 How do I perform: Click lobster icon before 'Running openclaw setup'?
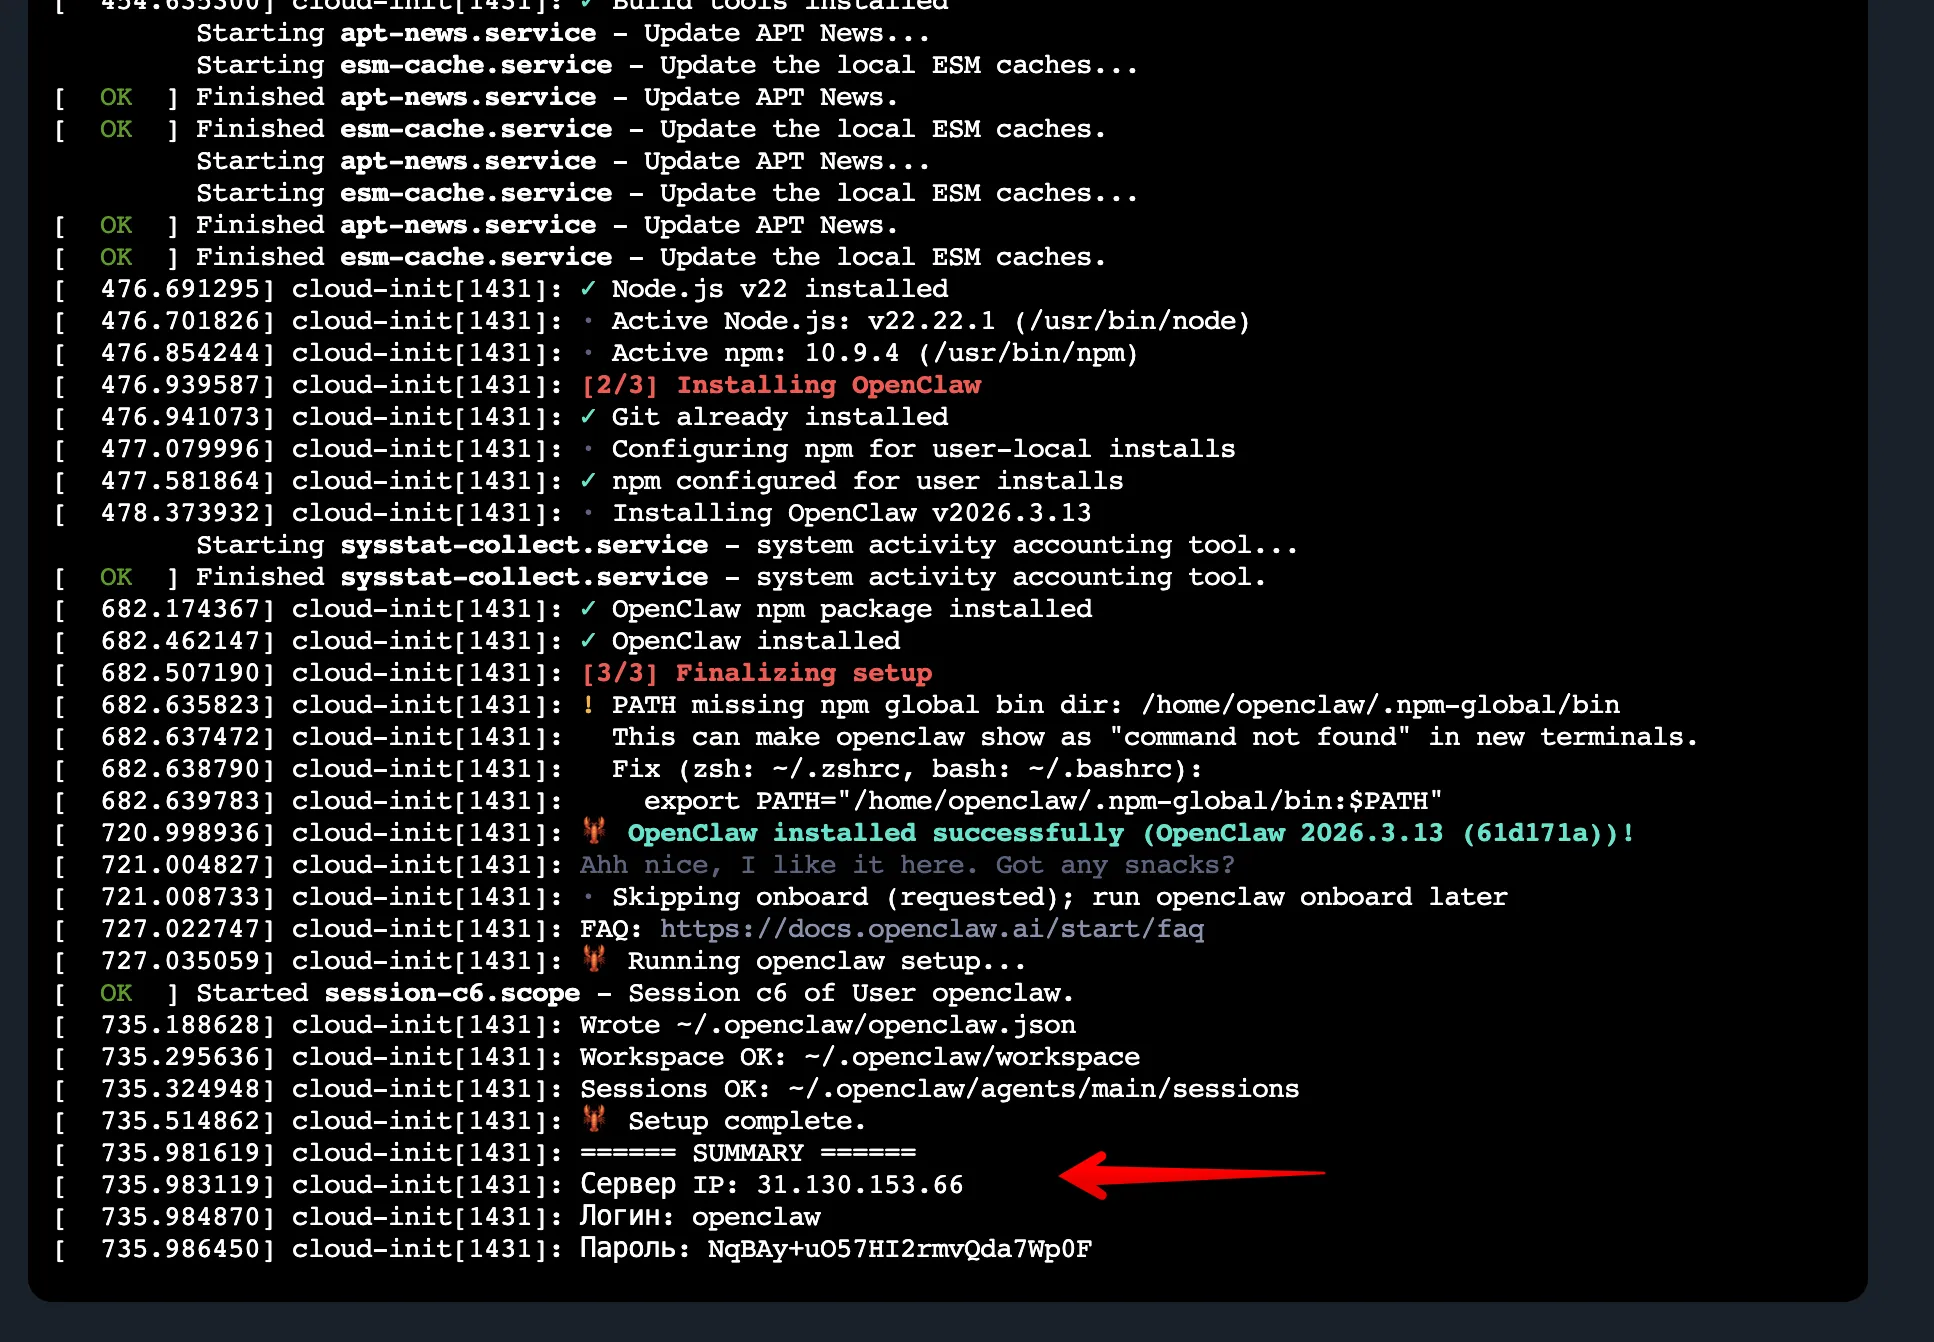(594, 960)
